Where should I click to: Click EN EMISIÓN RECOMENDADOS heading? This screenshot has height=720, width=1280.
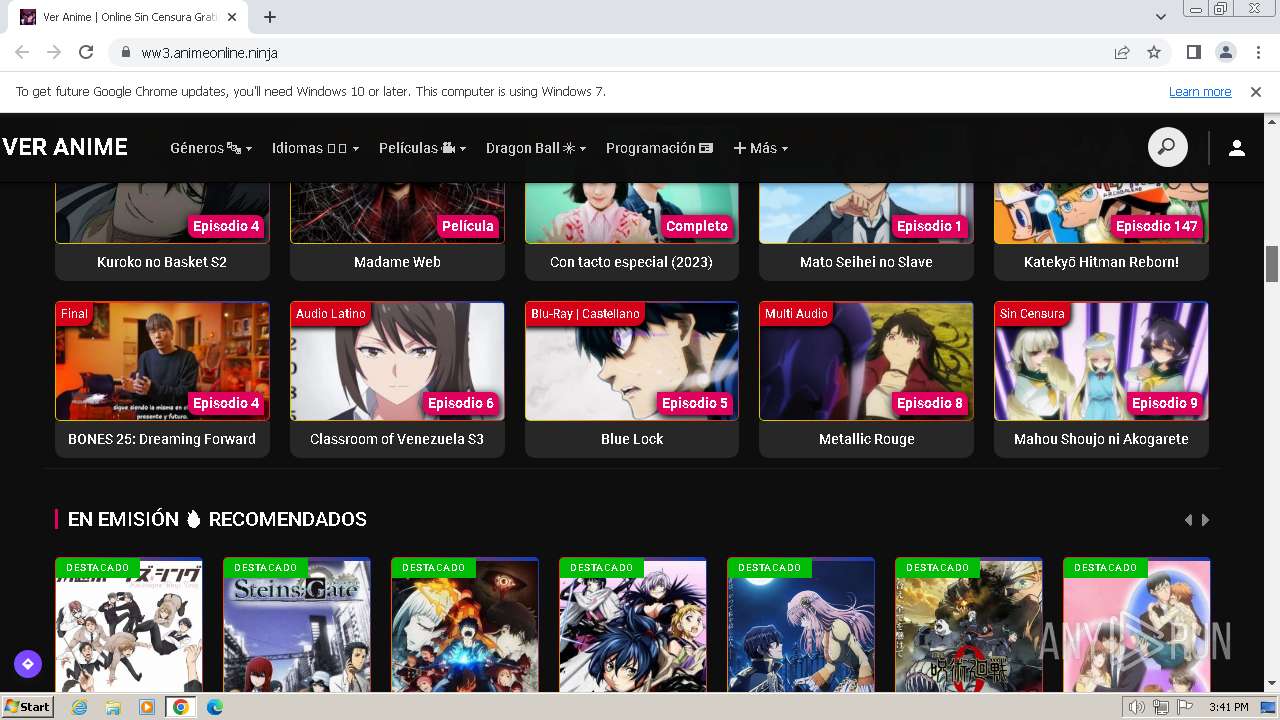[217, 519]
